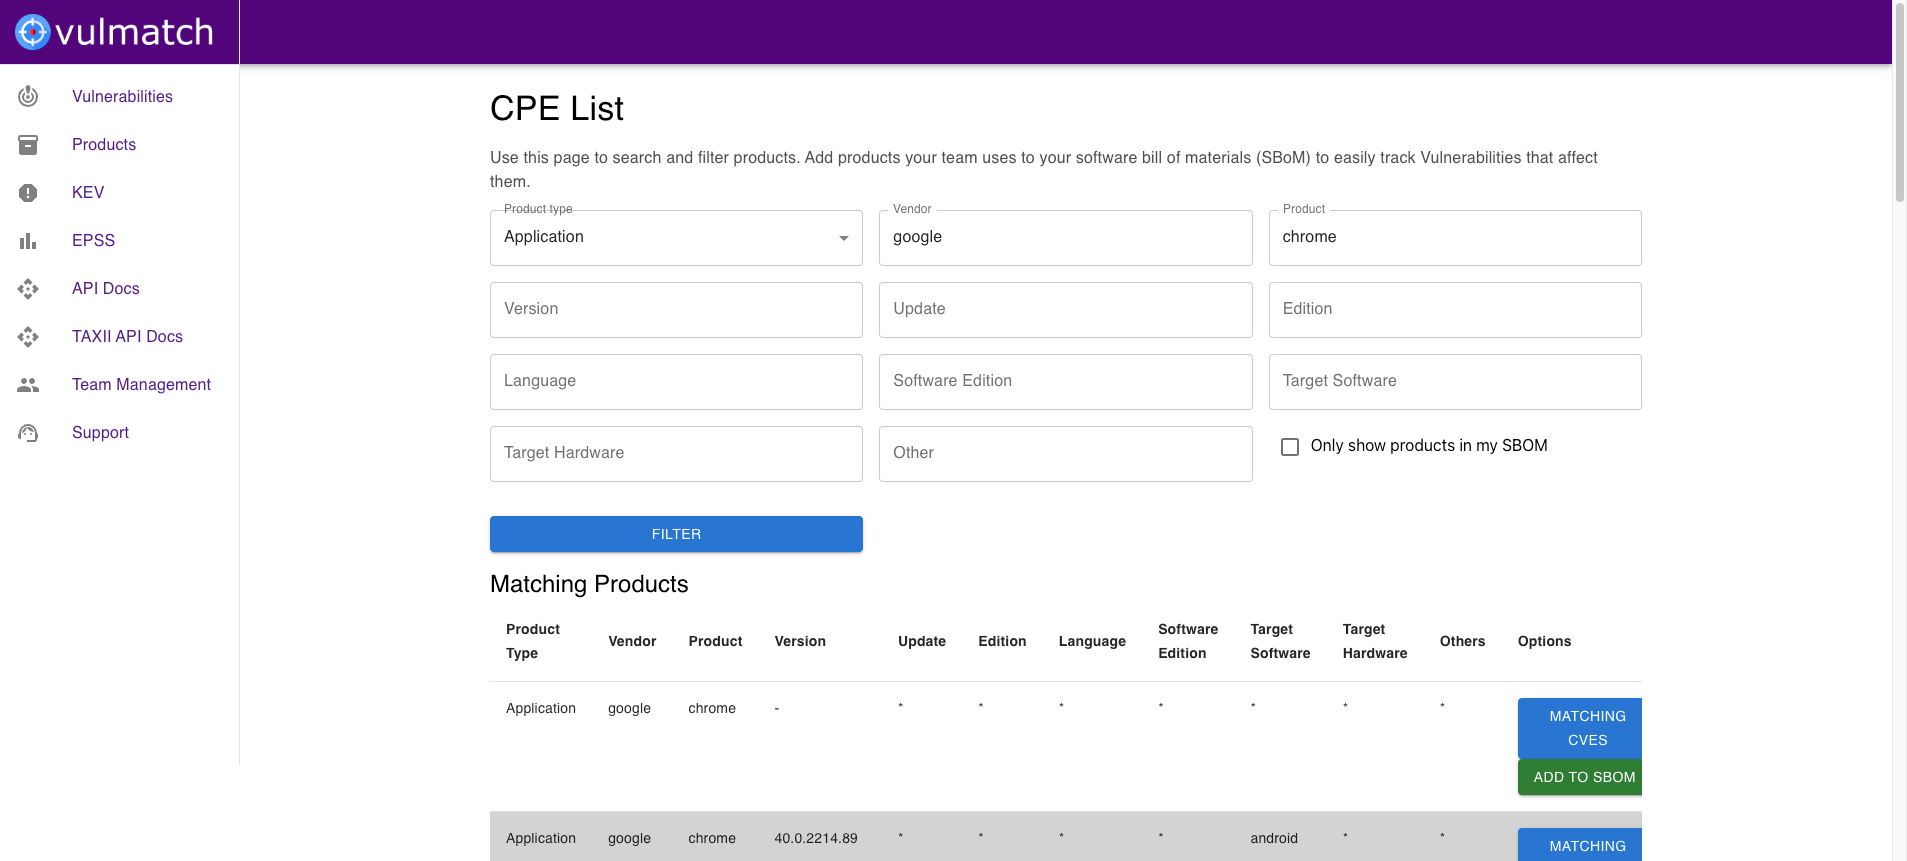
Task: Click the TAXII API Docs icon
Action: (28, 336)
